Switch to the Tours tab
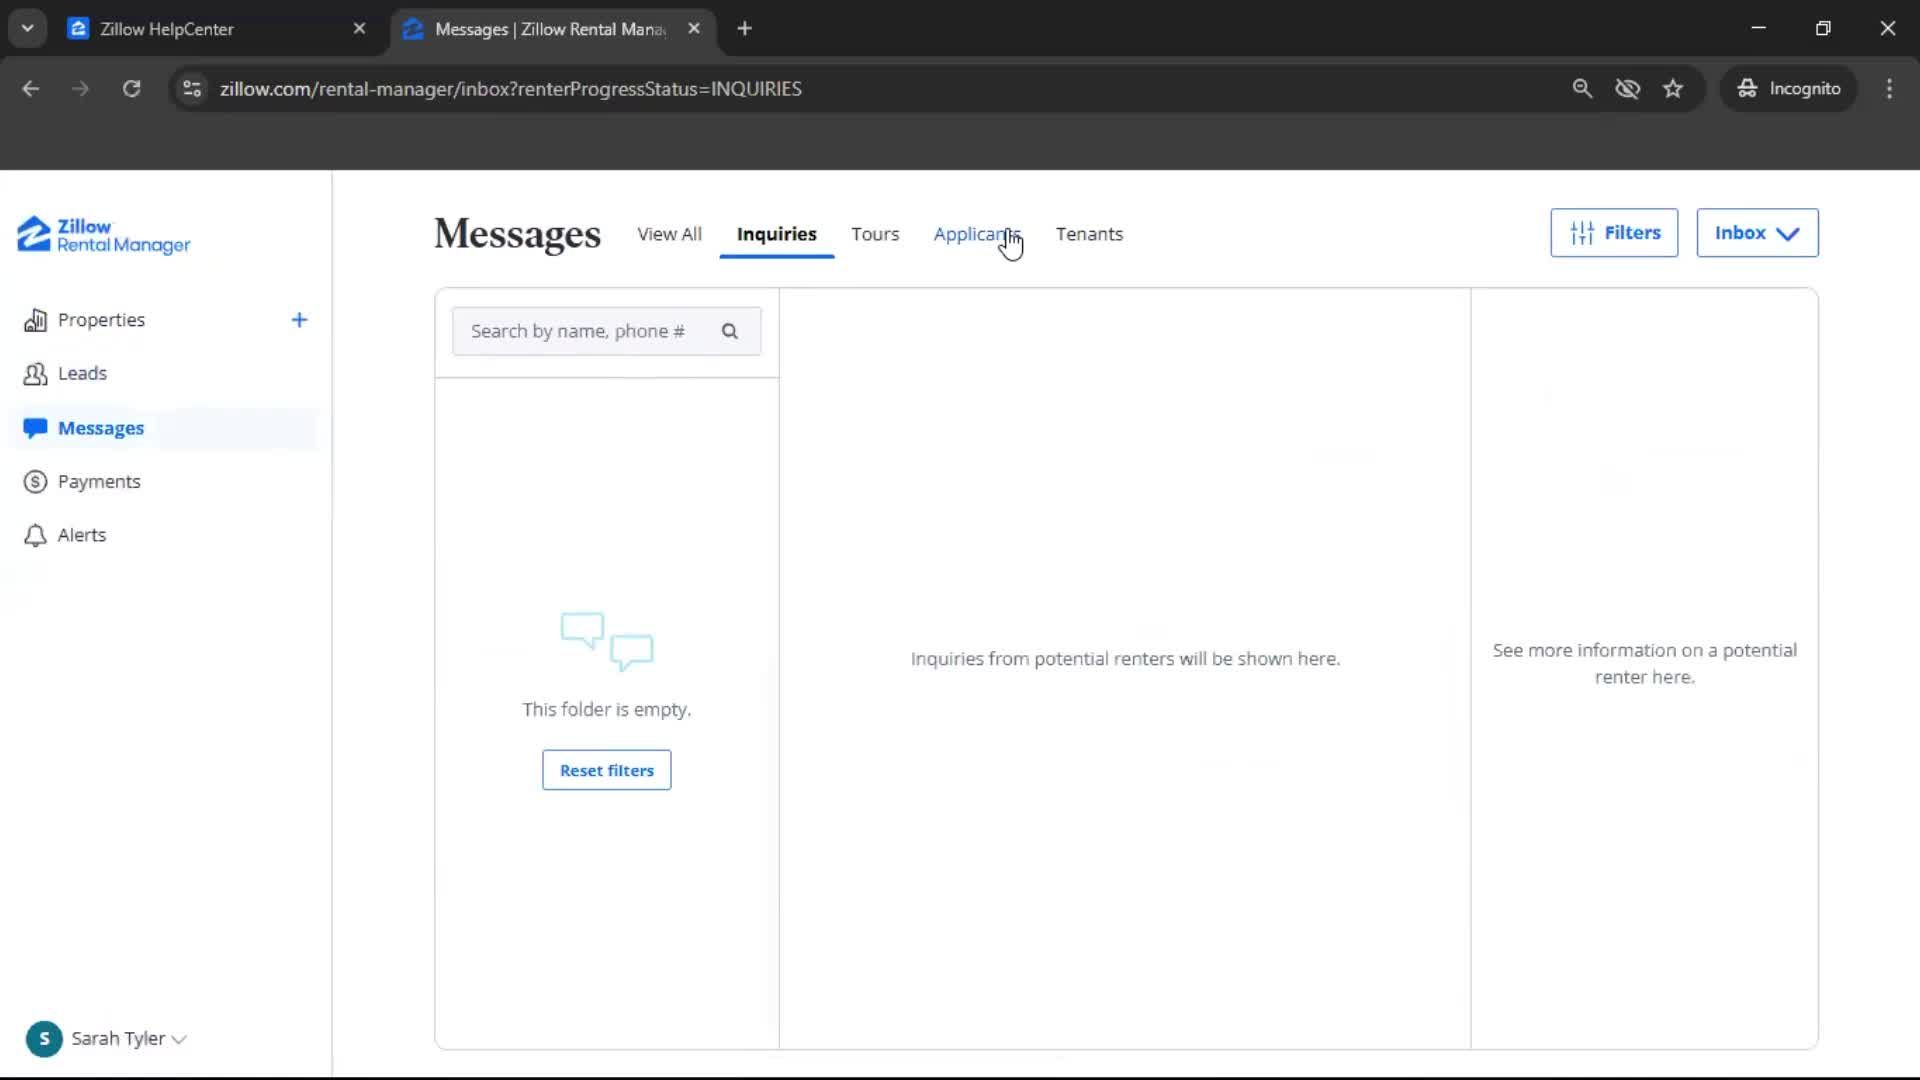This screenshot has width=1920, height=1080. pos(875,234)
